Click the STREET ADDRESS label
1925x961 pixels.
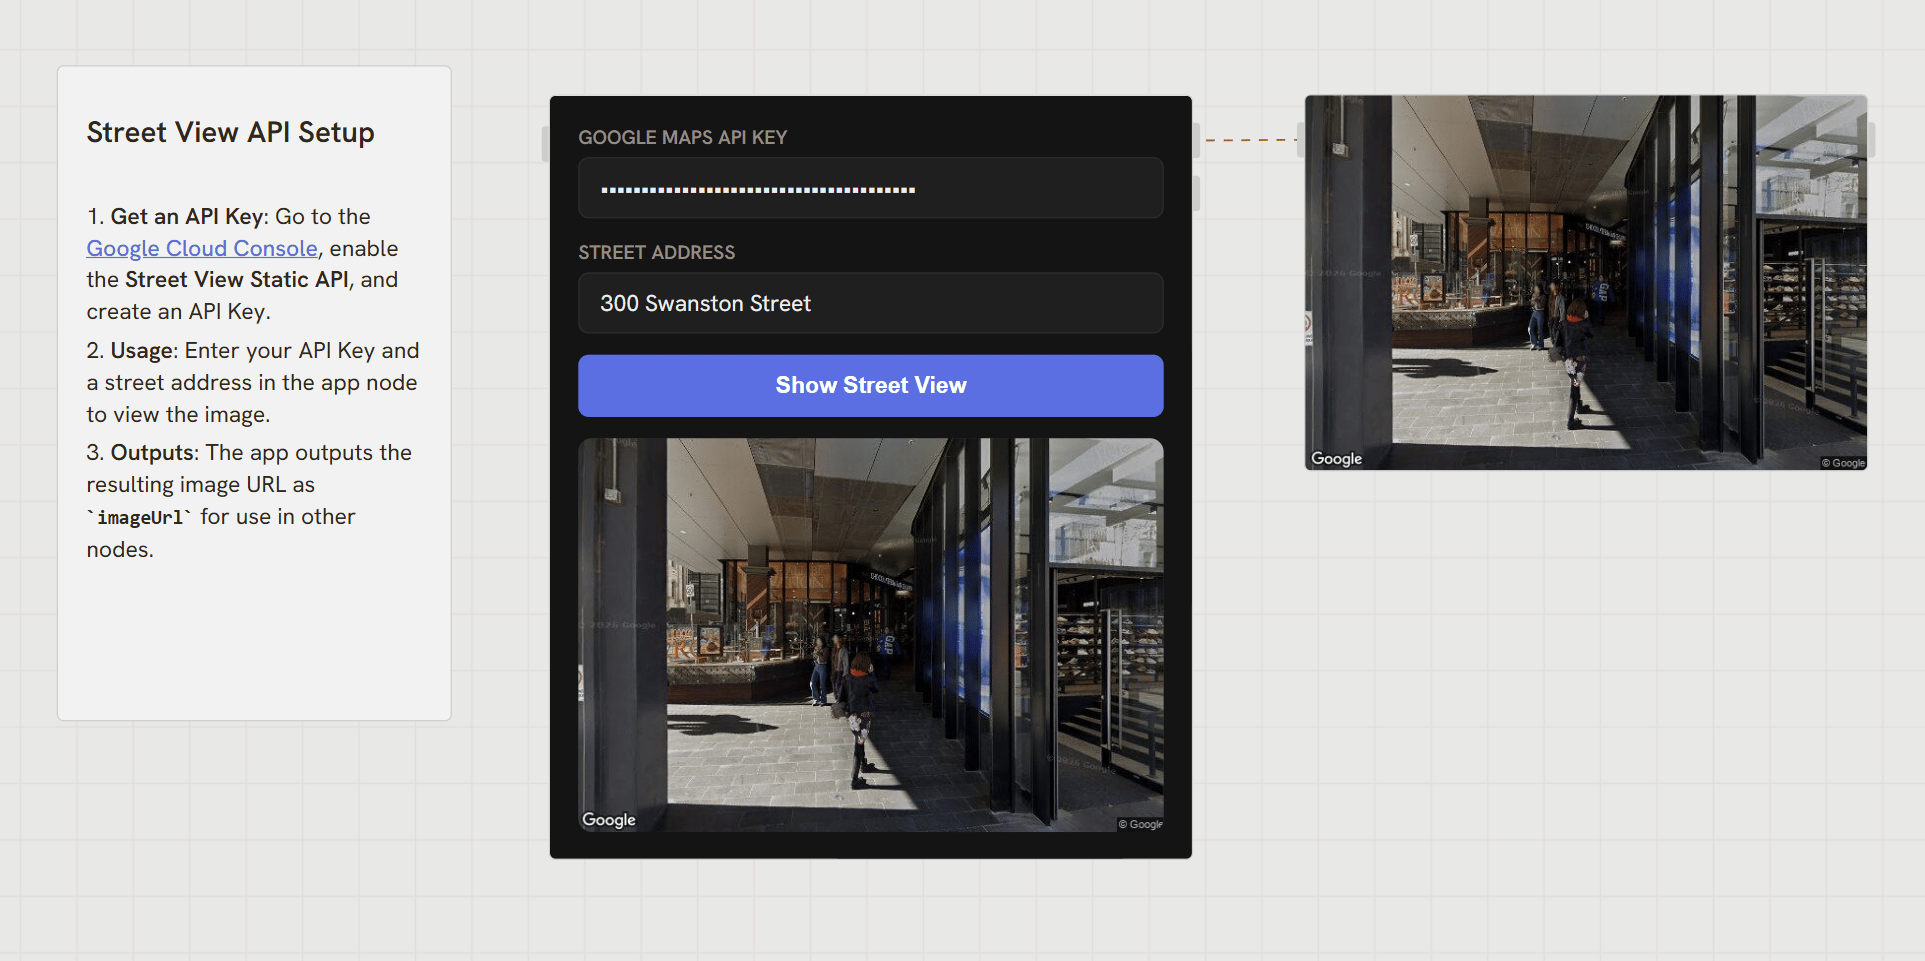click(656, 252)
